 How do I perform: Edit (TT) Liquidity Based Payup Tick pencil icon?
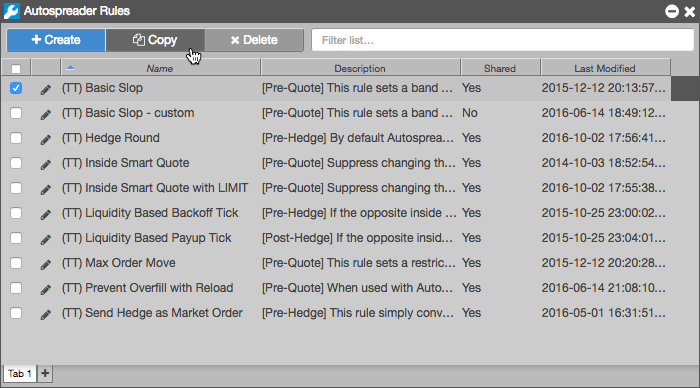point(46,239)
